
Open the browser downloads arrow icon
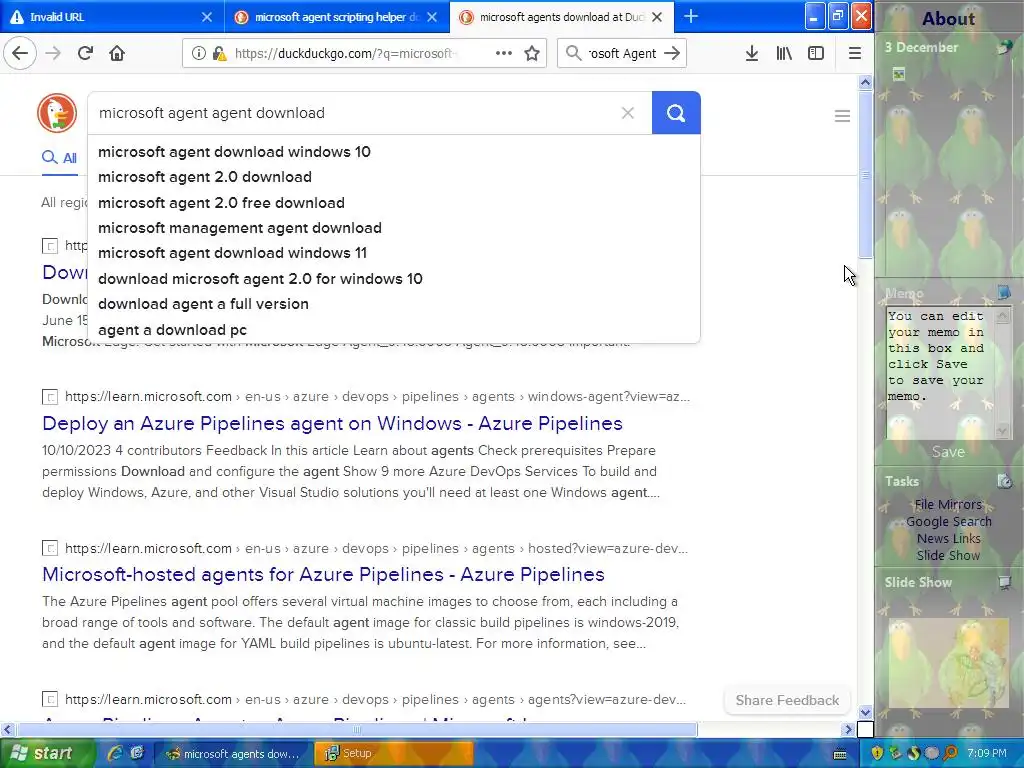point(752,54)
